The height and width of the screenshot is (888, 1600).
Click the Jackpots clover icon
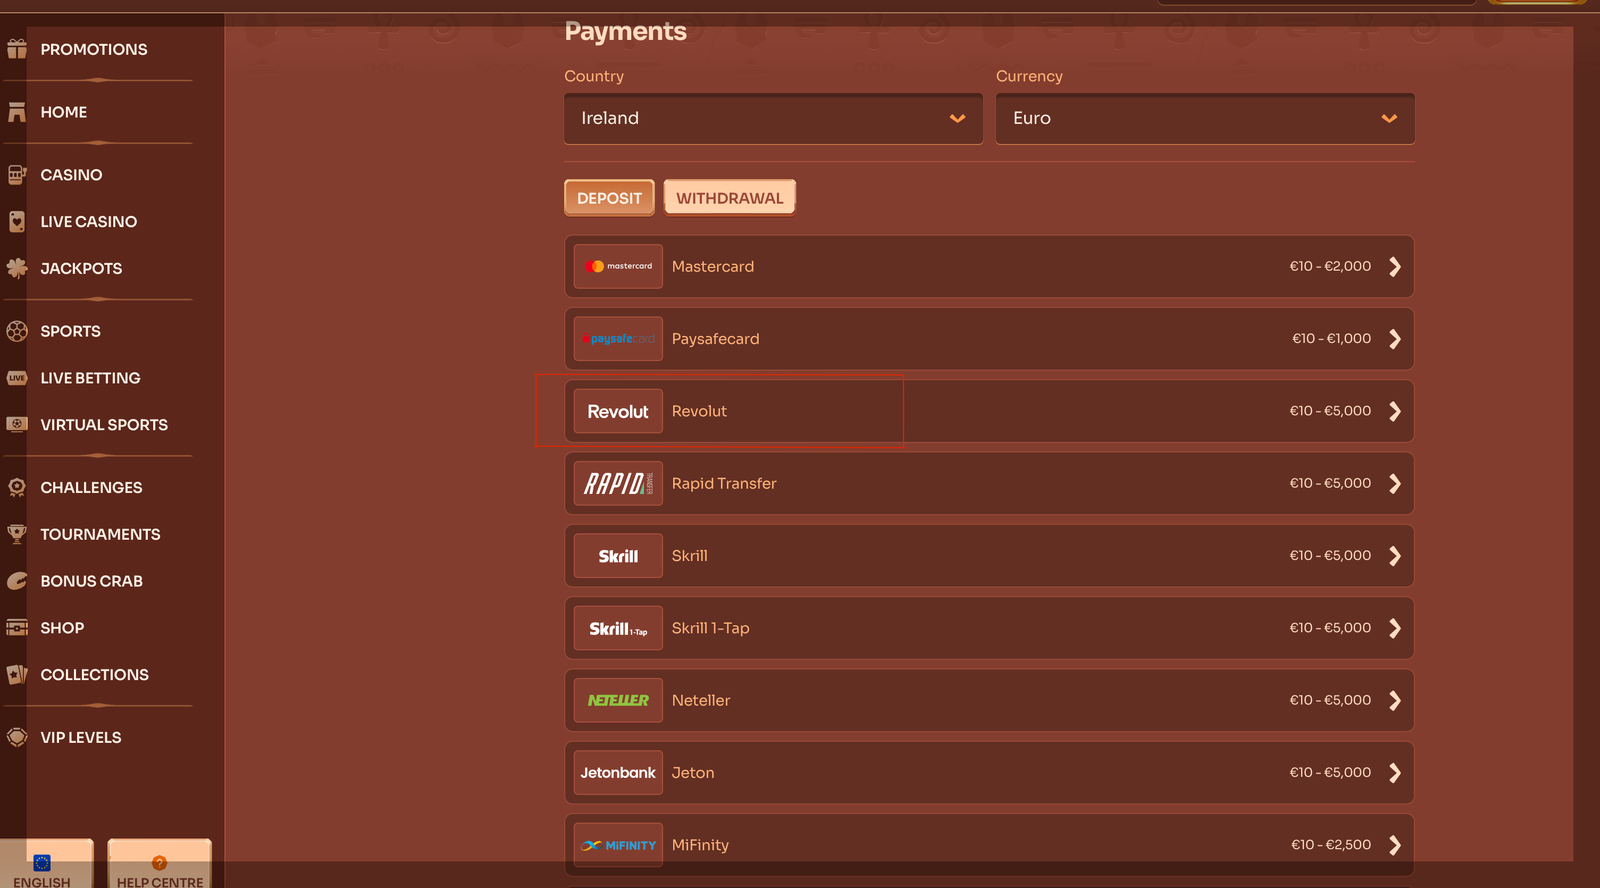point(17,268)
